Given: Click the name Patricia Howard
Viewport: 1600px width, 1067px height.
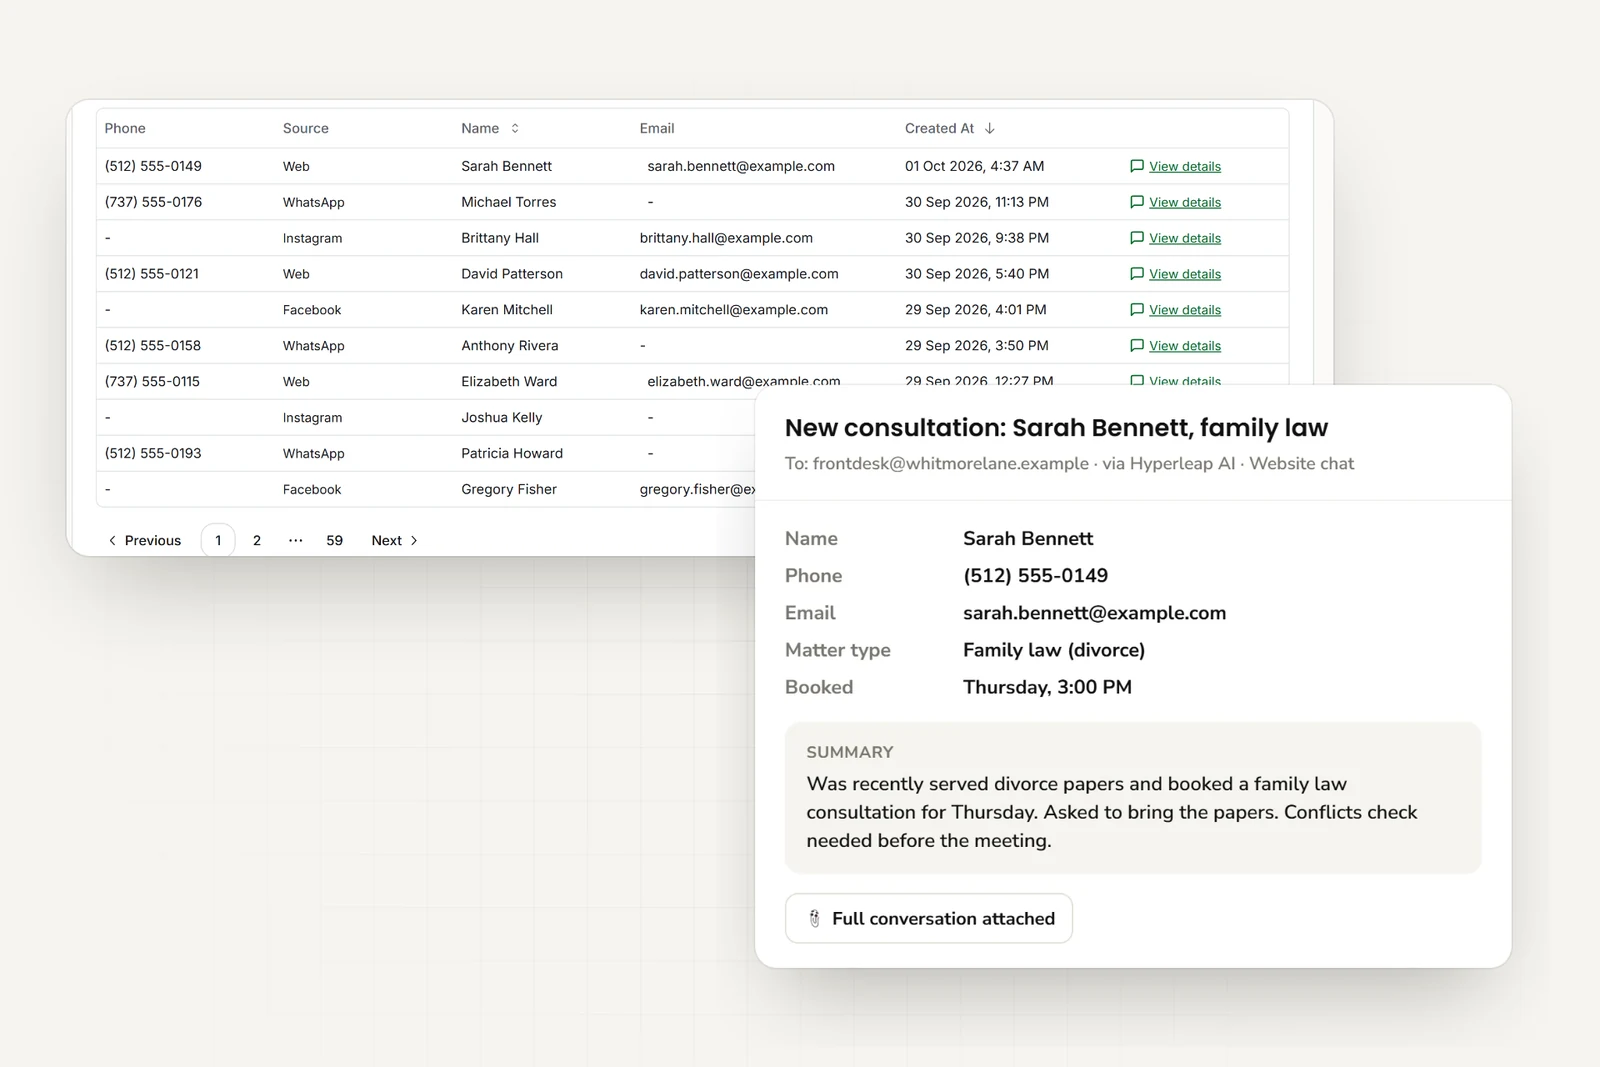Looking at the screenshot, I should pyautogui.click(x=512, y=453).
